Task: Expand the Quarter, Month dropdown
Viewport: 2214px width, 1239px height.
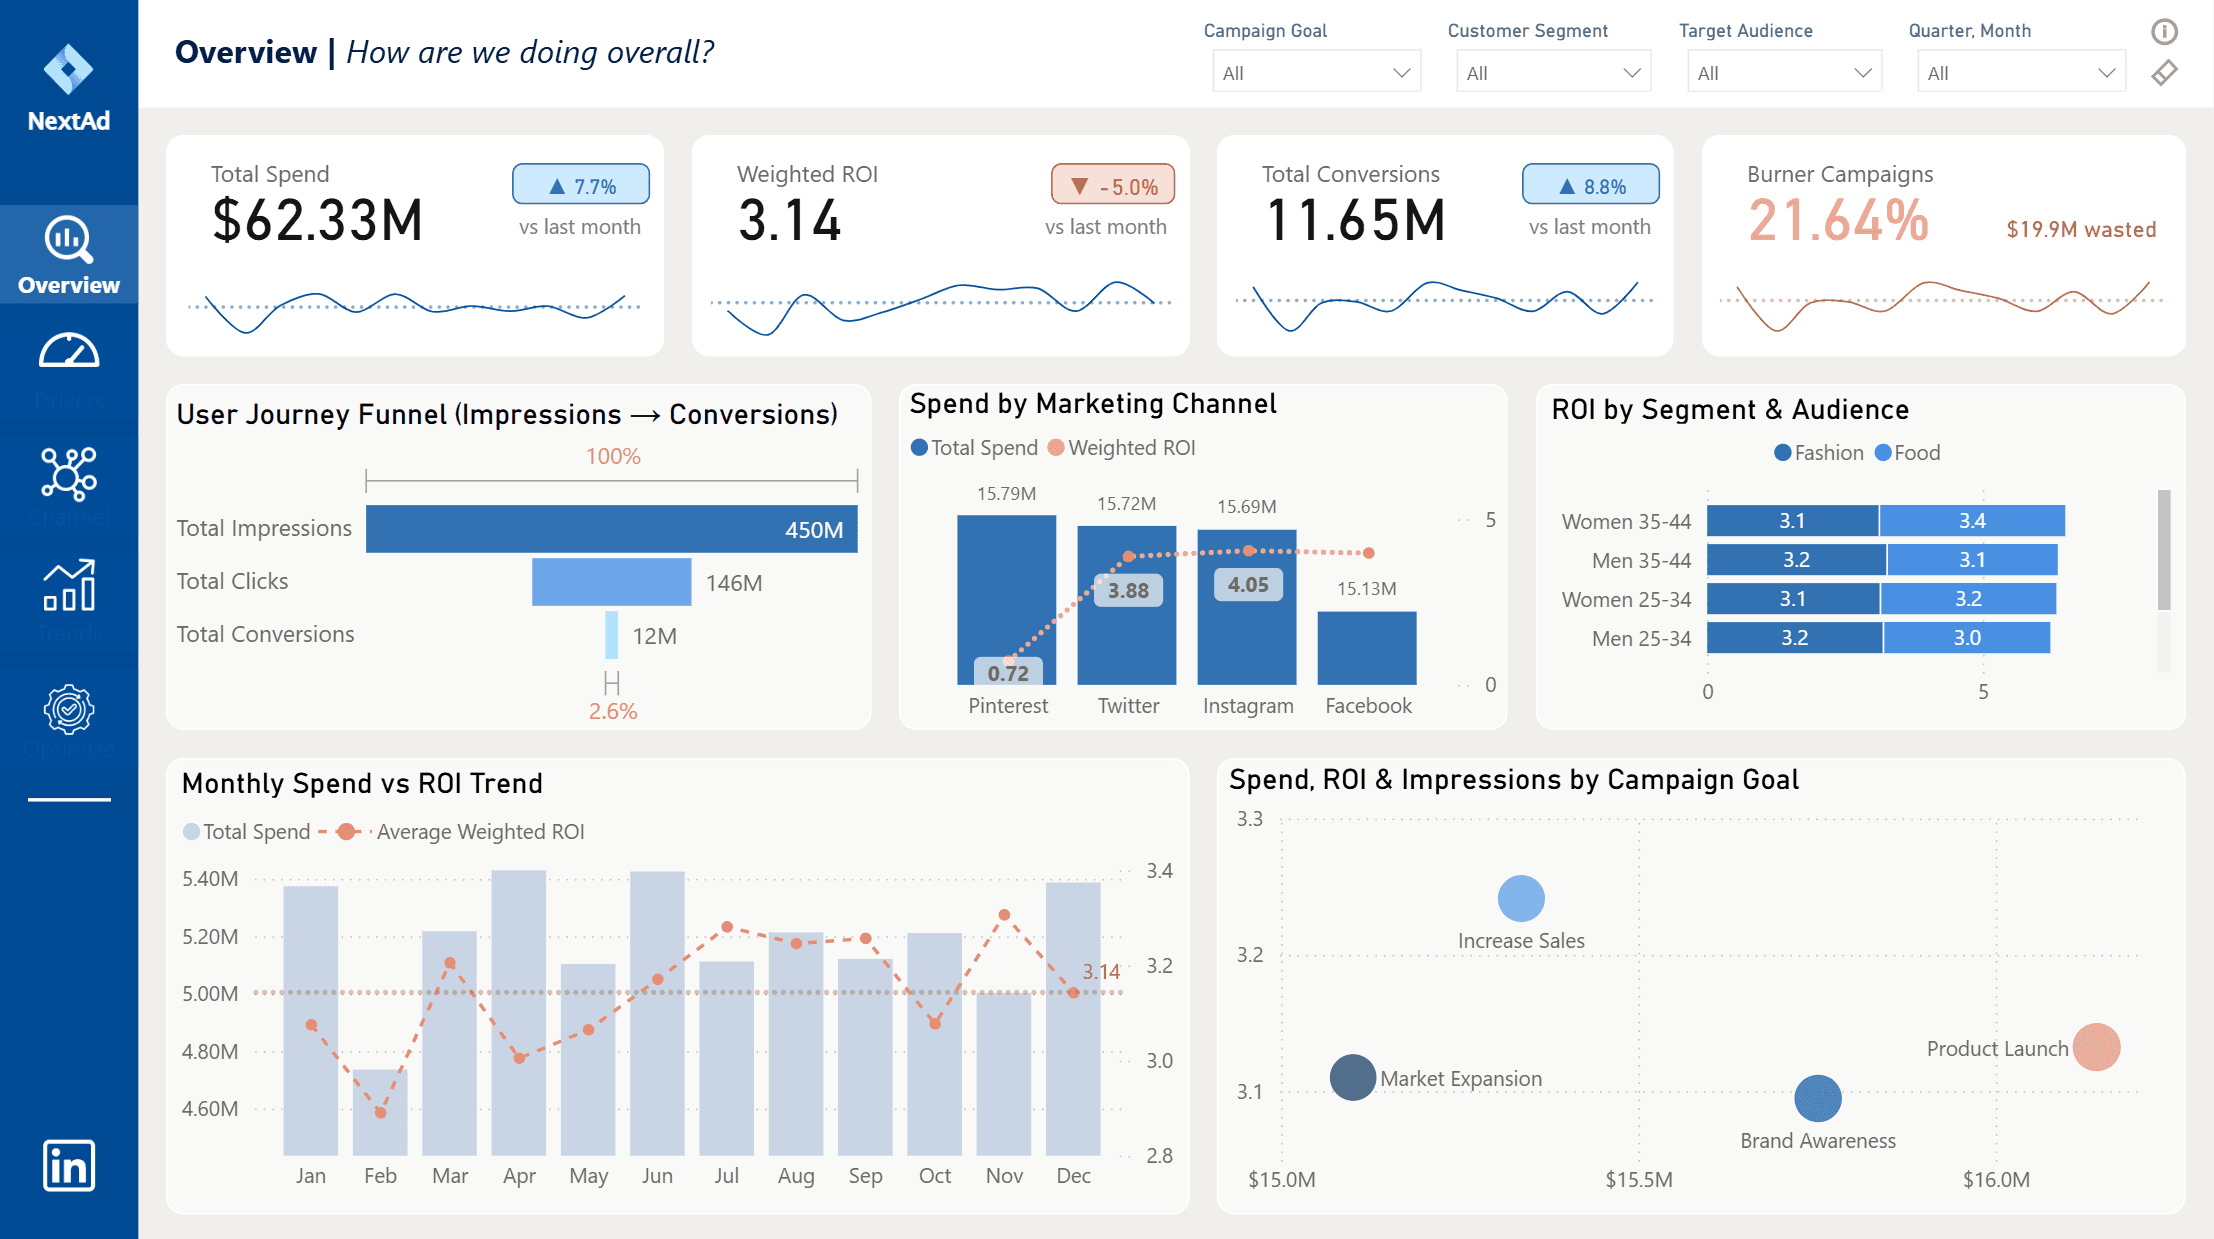Action: [2020, 73]
